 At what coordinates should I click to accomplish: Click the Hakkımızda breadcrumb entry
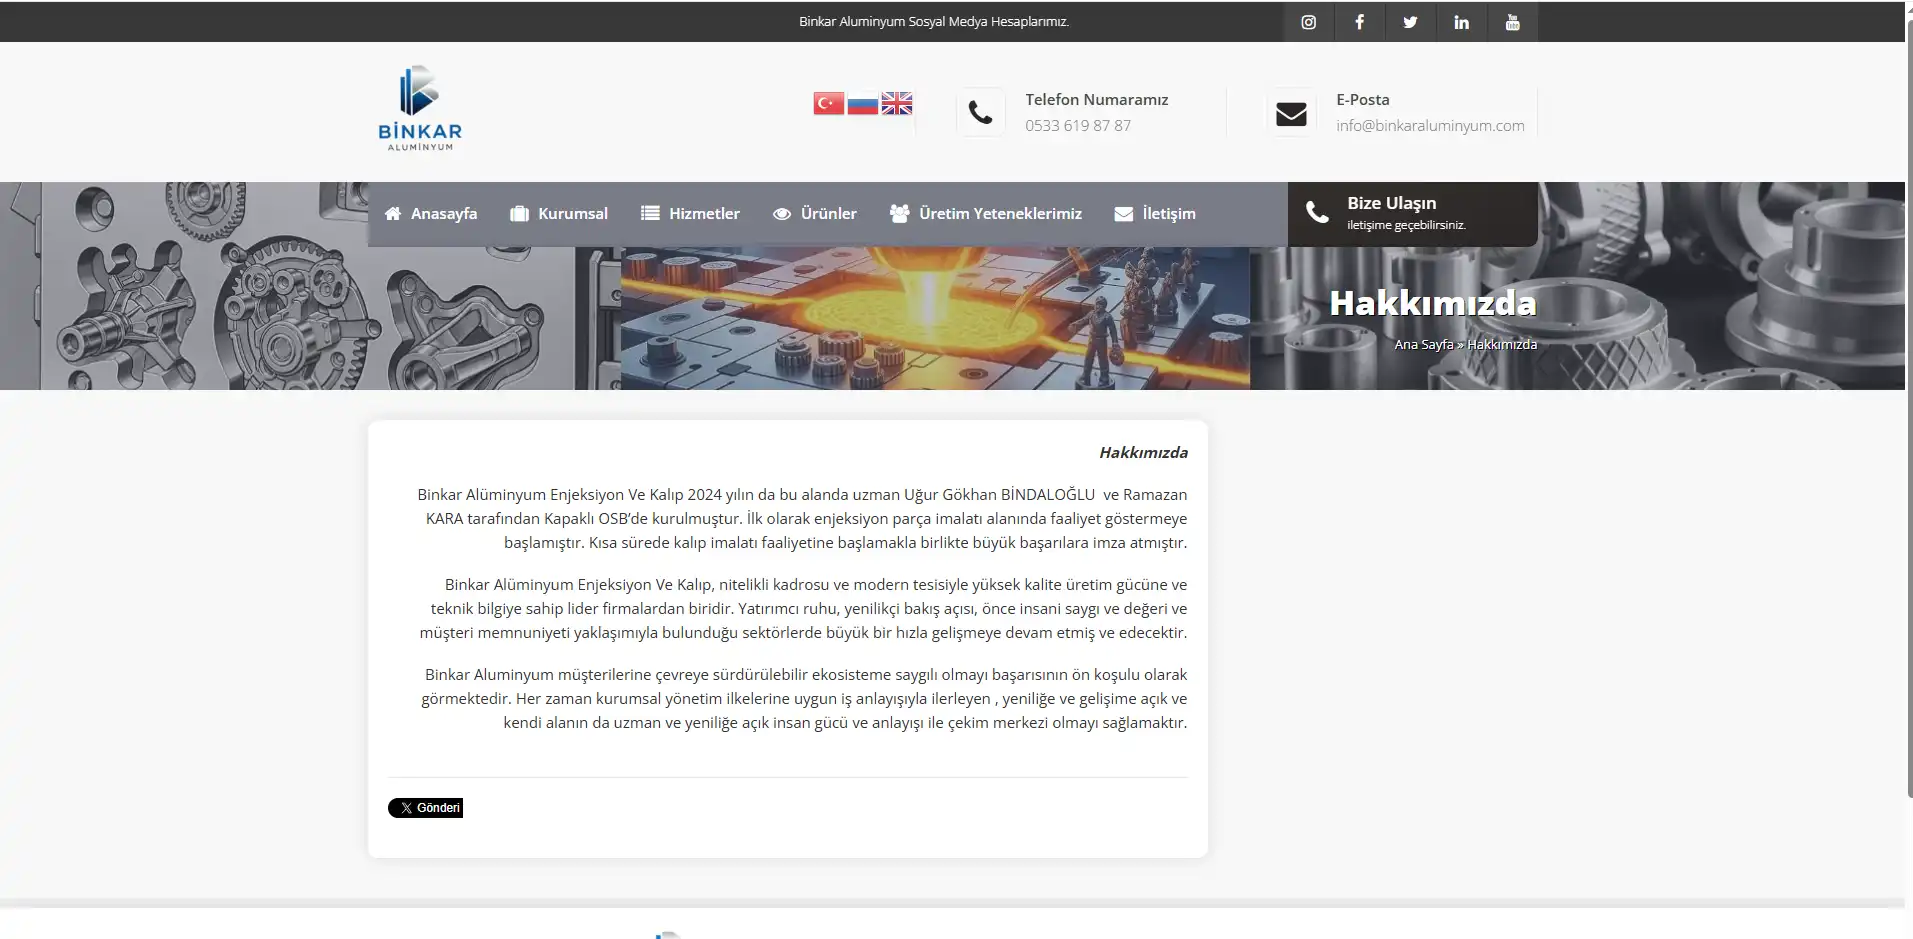[1502, 344]
